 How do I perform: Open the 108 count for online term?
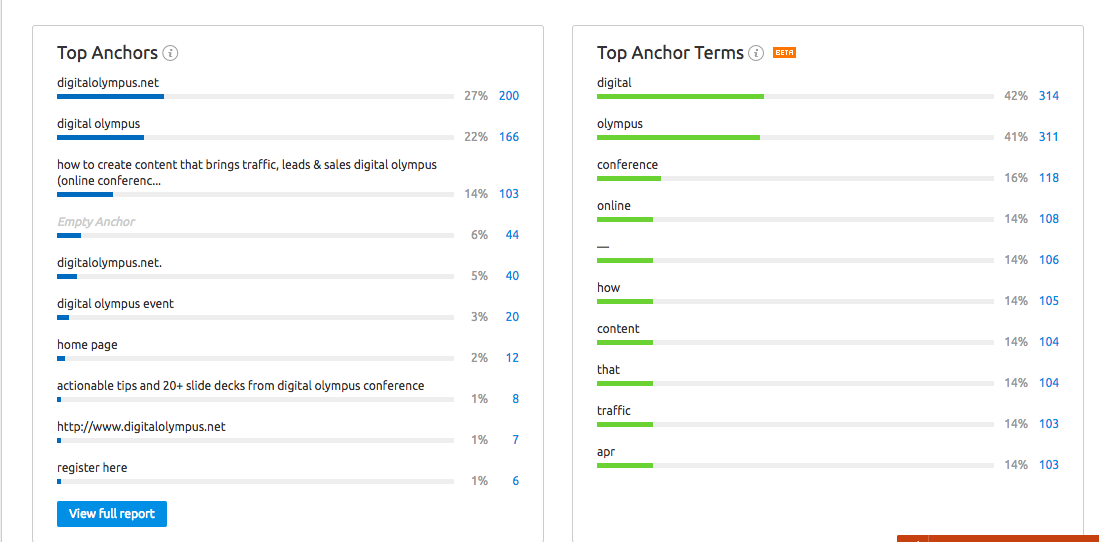point(1049,219)
